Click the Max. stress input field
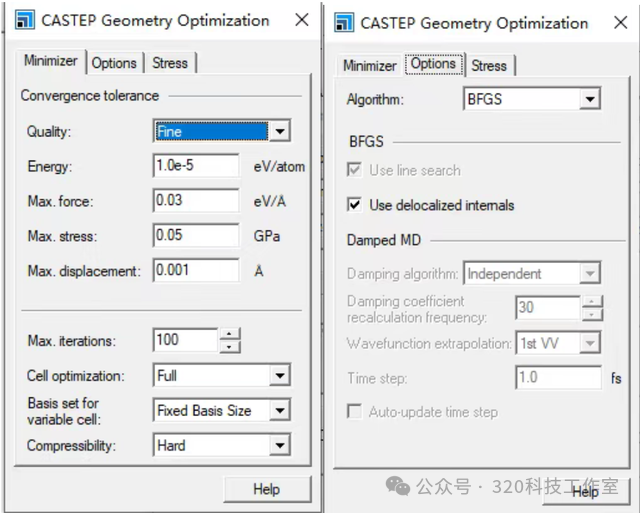640x513 pixels. point(196,235)
